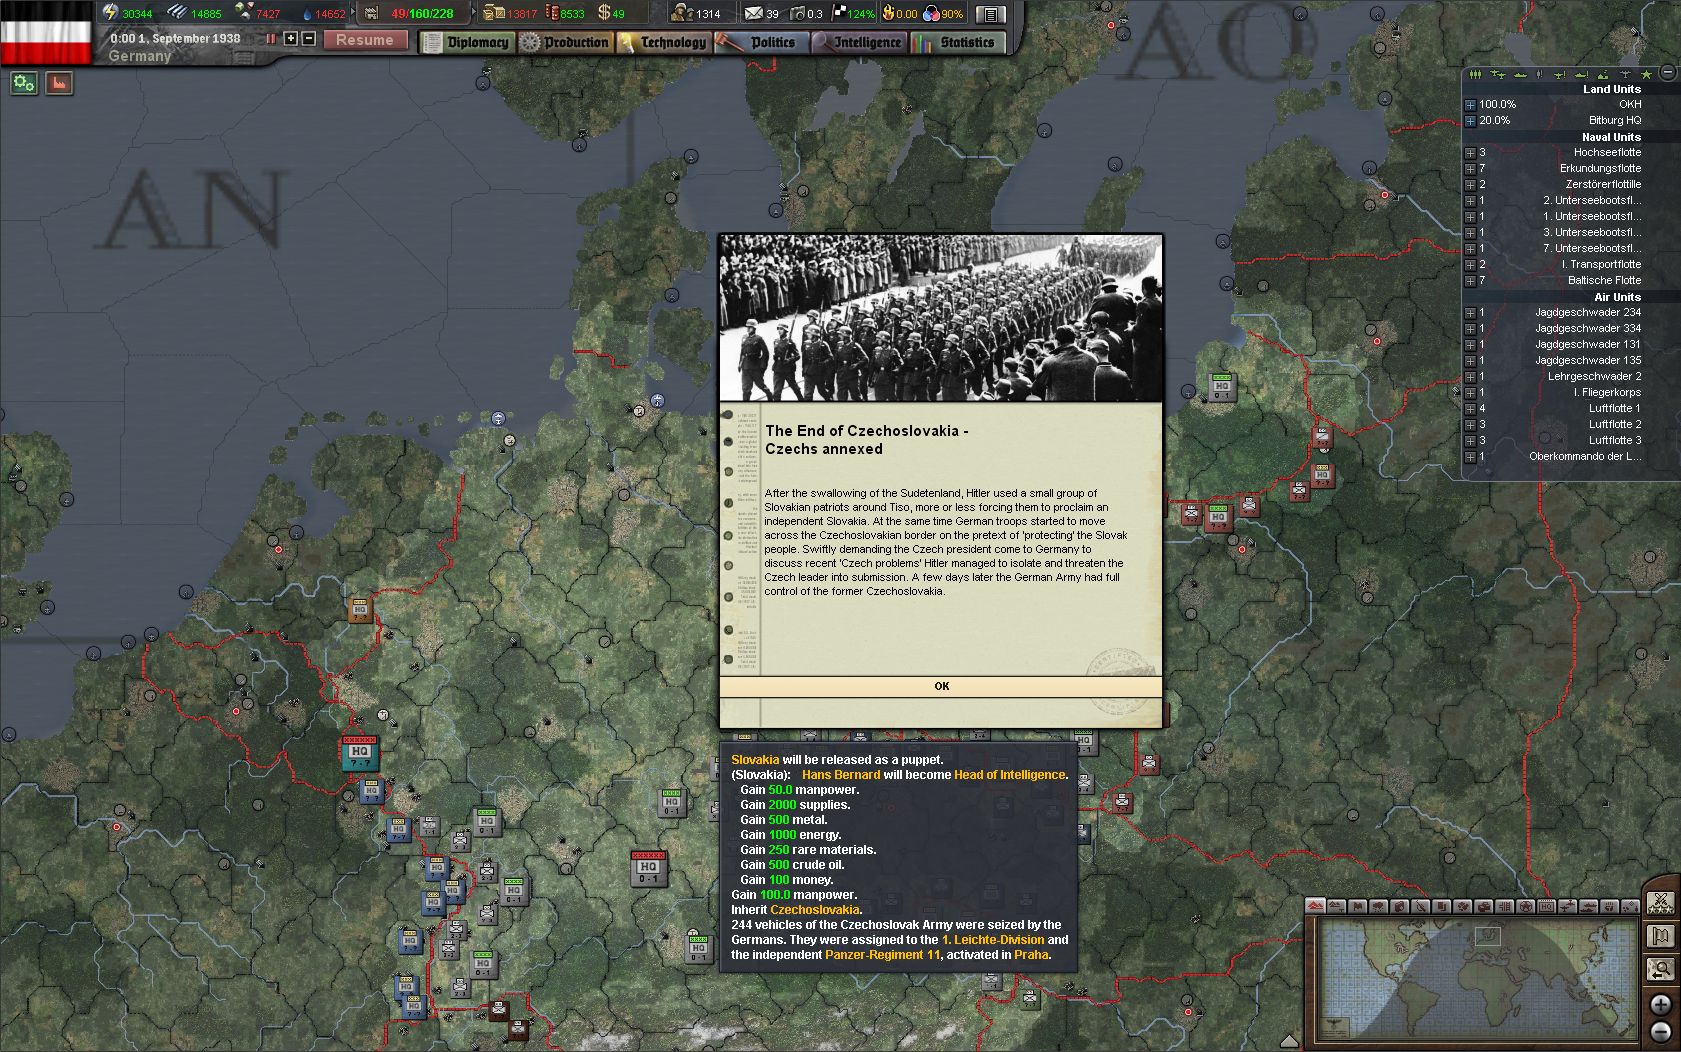Image resolution: width=1681 pixels, height=1052 pixels.
Task: Expand the Hochseeflotte fleet entry
Action: (1470, 152)
